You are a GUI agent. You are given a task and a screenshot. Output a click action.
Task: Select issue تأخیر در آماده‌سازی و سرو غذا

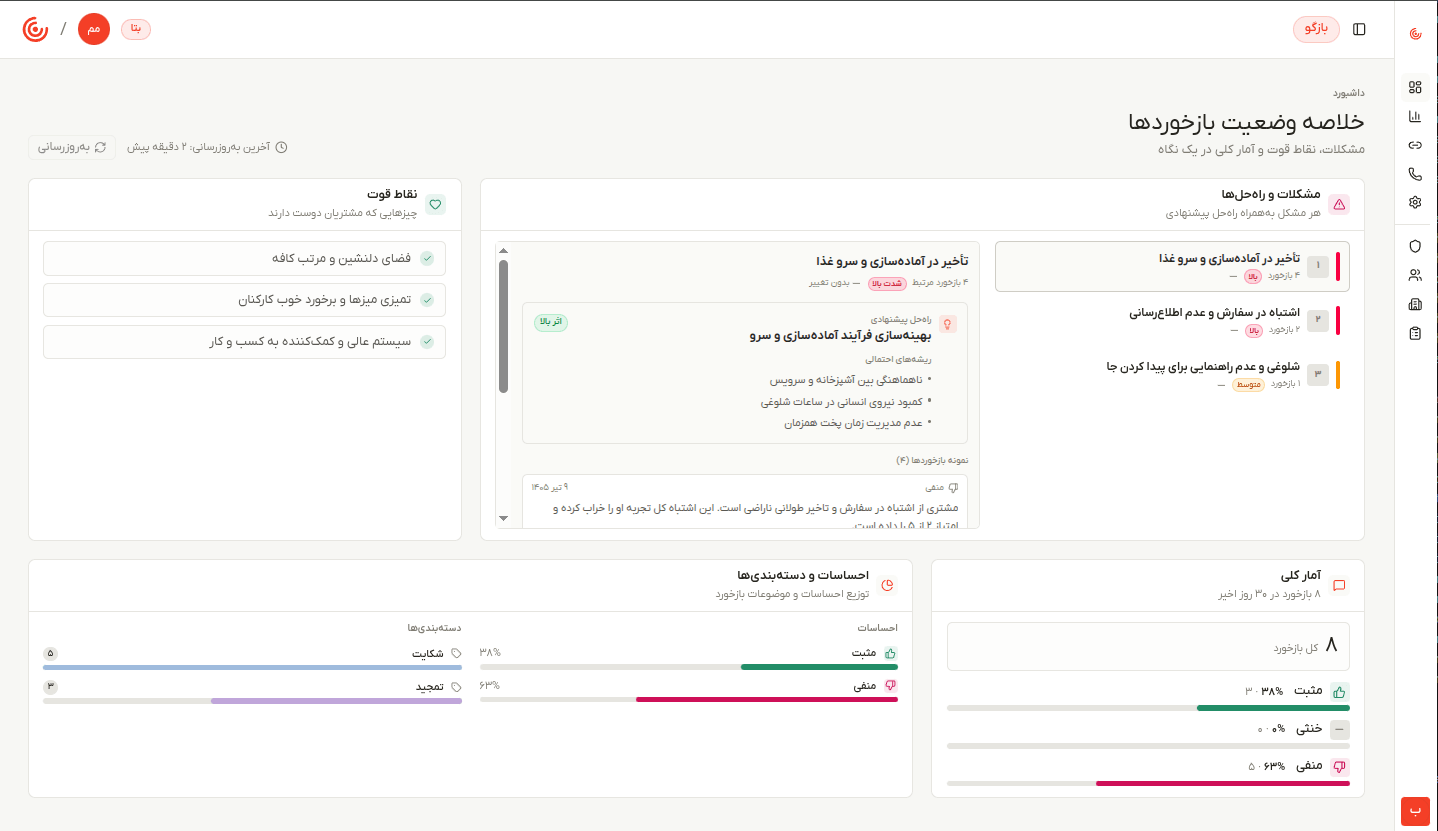[x=1172, y=266]
